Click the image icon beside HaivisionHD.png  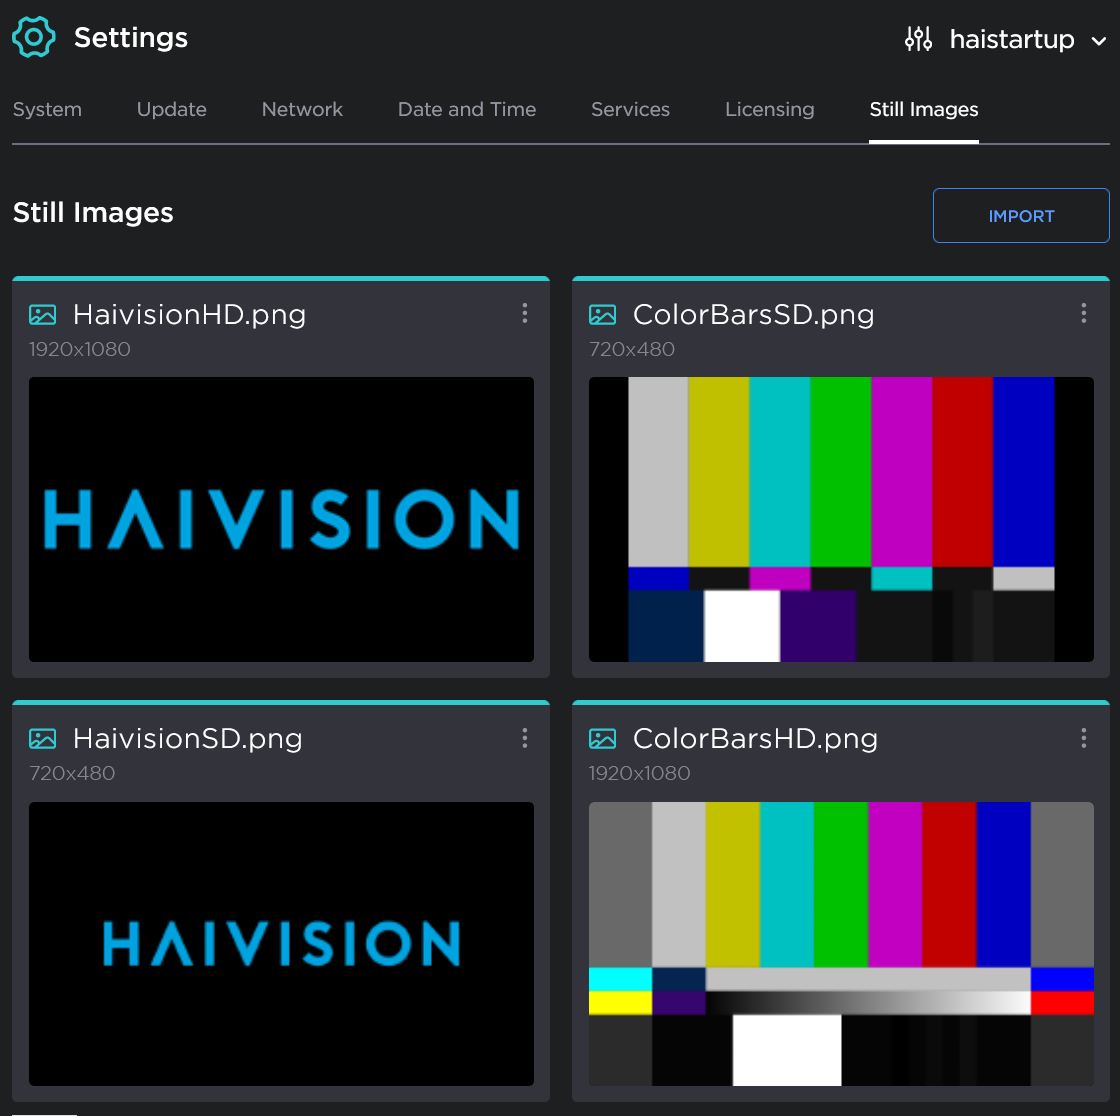pos(43,315)
